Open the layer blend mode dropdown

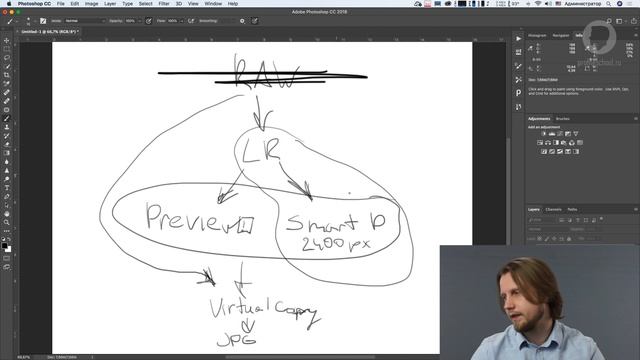coord(547,229)
